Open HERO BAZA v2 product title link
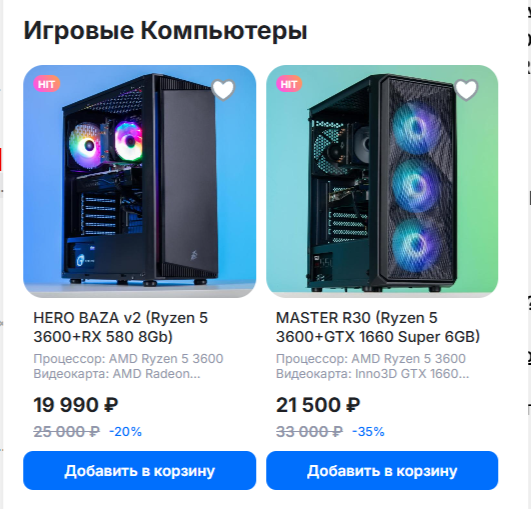Image resolution: width=531 pixels, height=509 pixels. click(x=121, y=327)
